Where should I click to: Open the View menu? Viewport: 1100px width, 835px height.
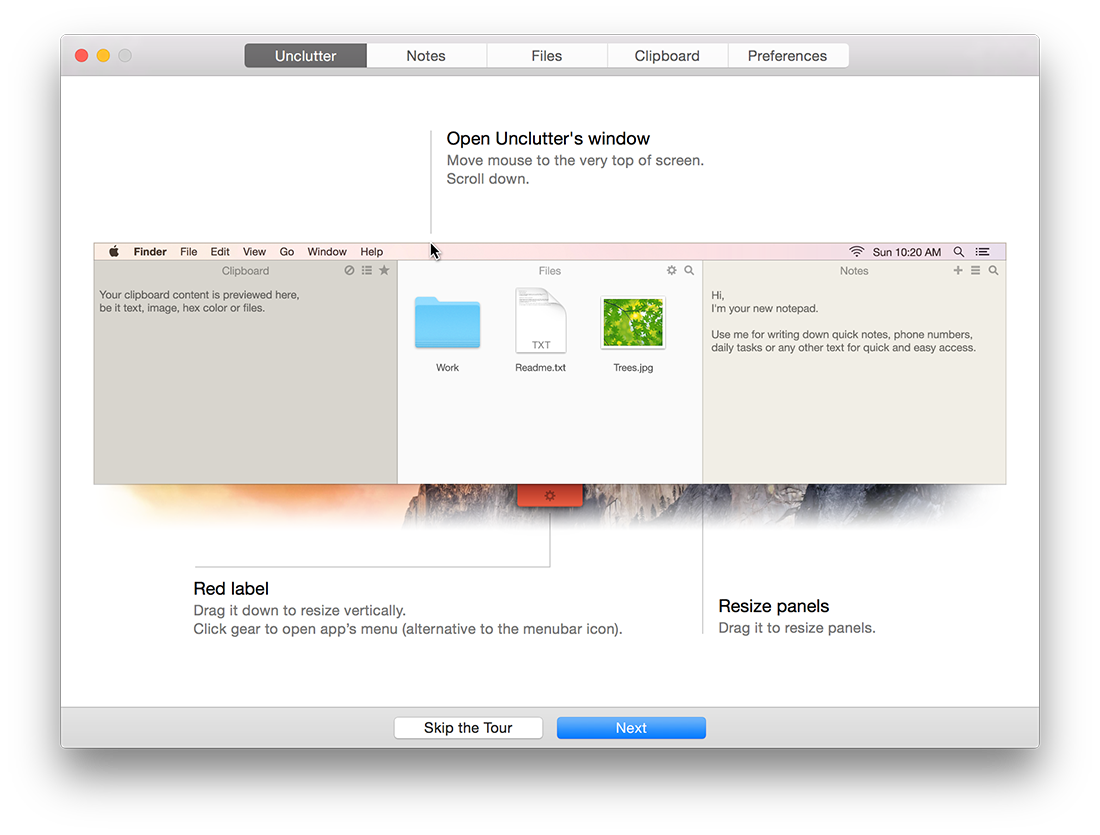coord(254,251)
